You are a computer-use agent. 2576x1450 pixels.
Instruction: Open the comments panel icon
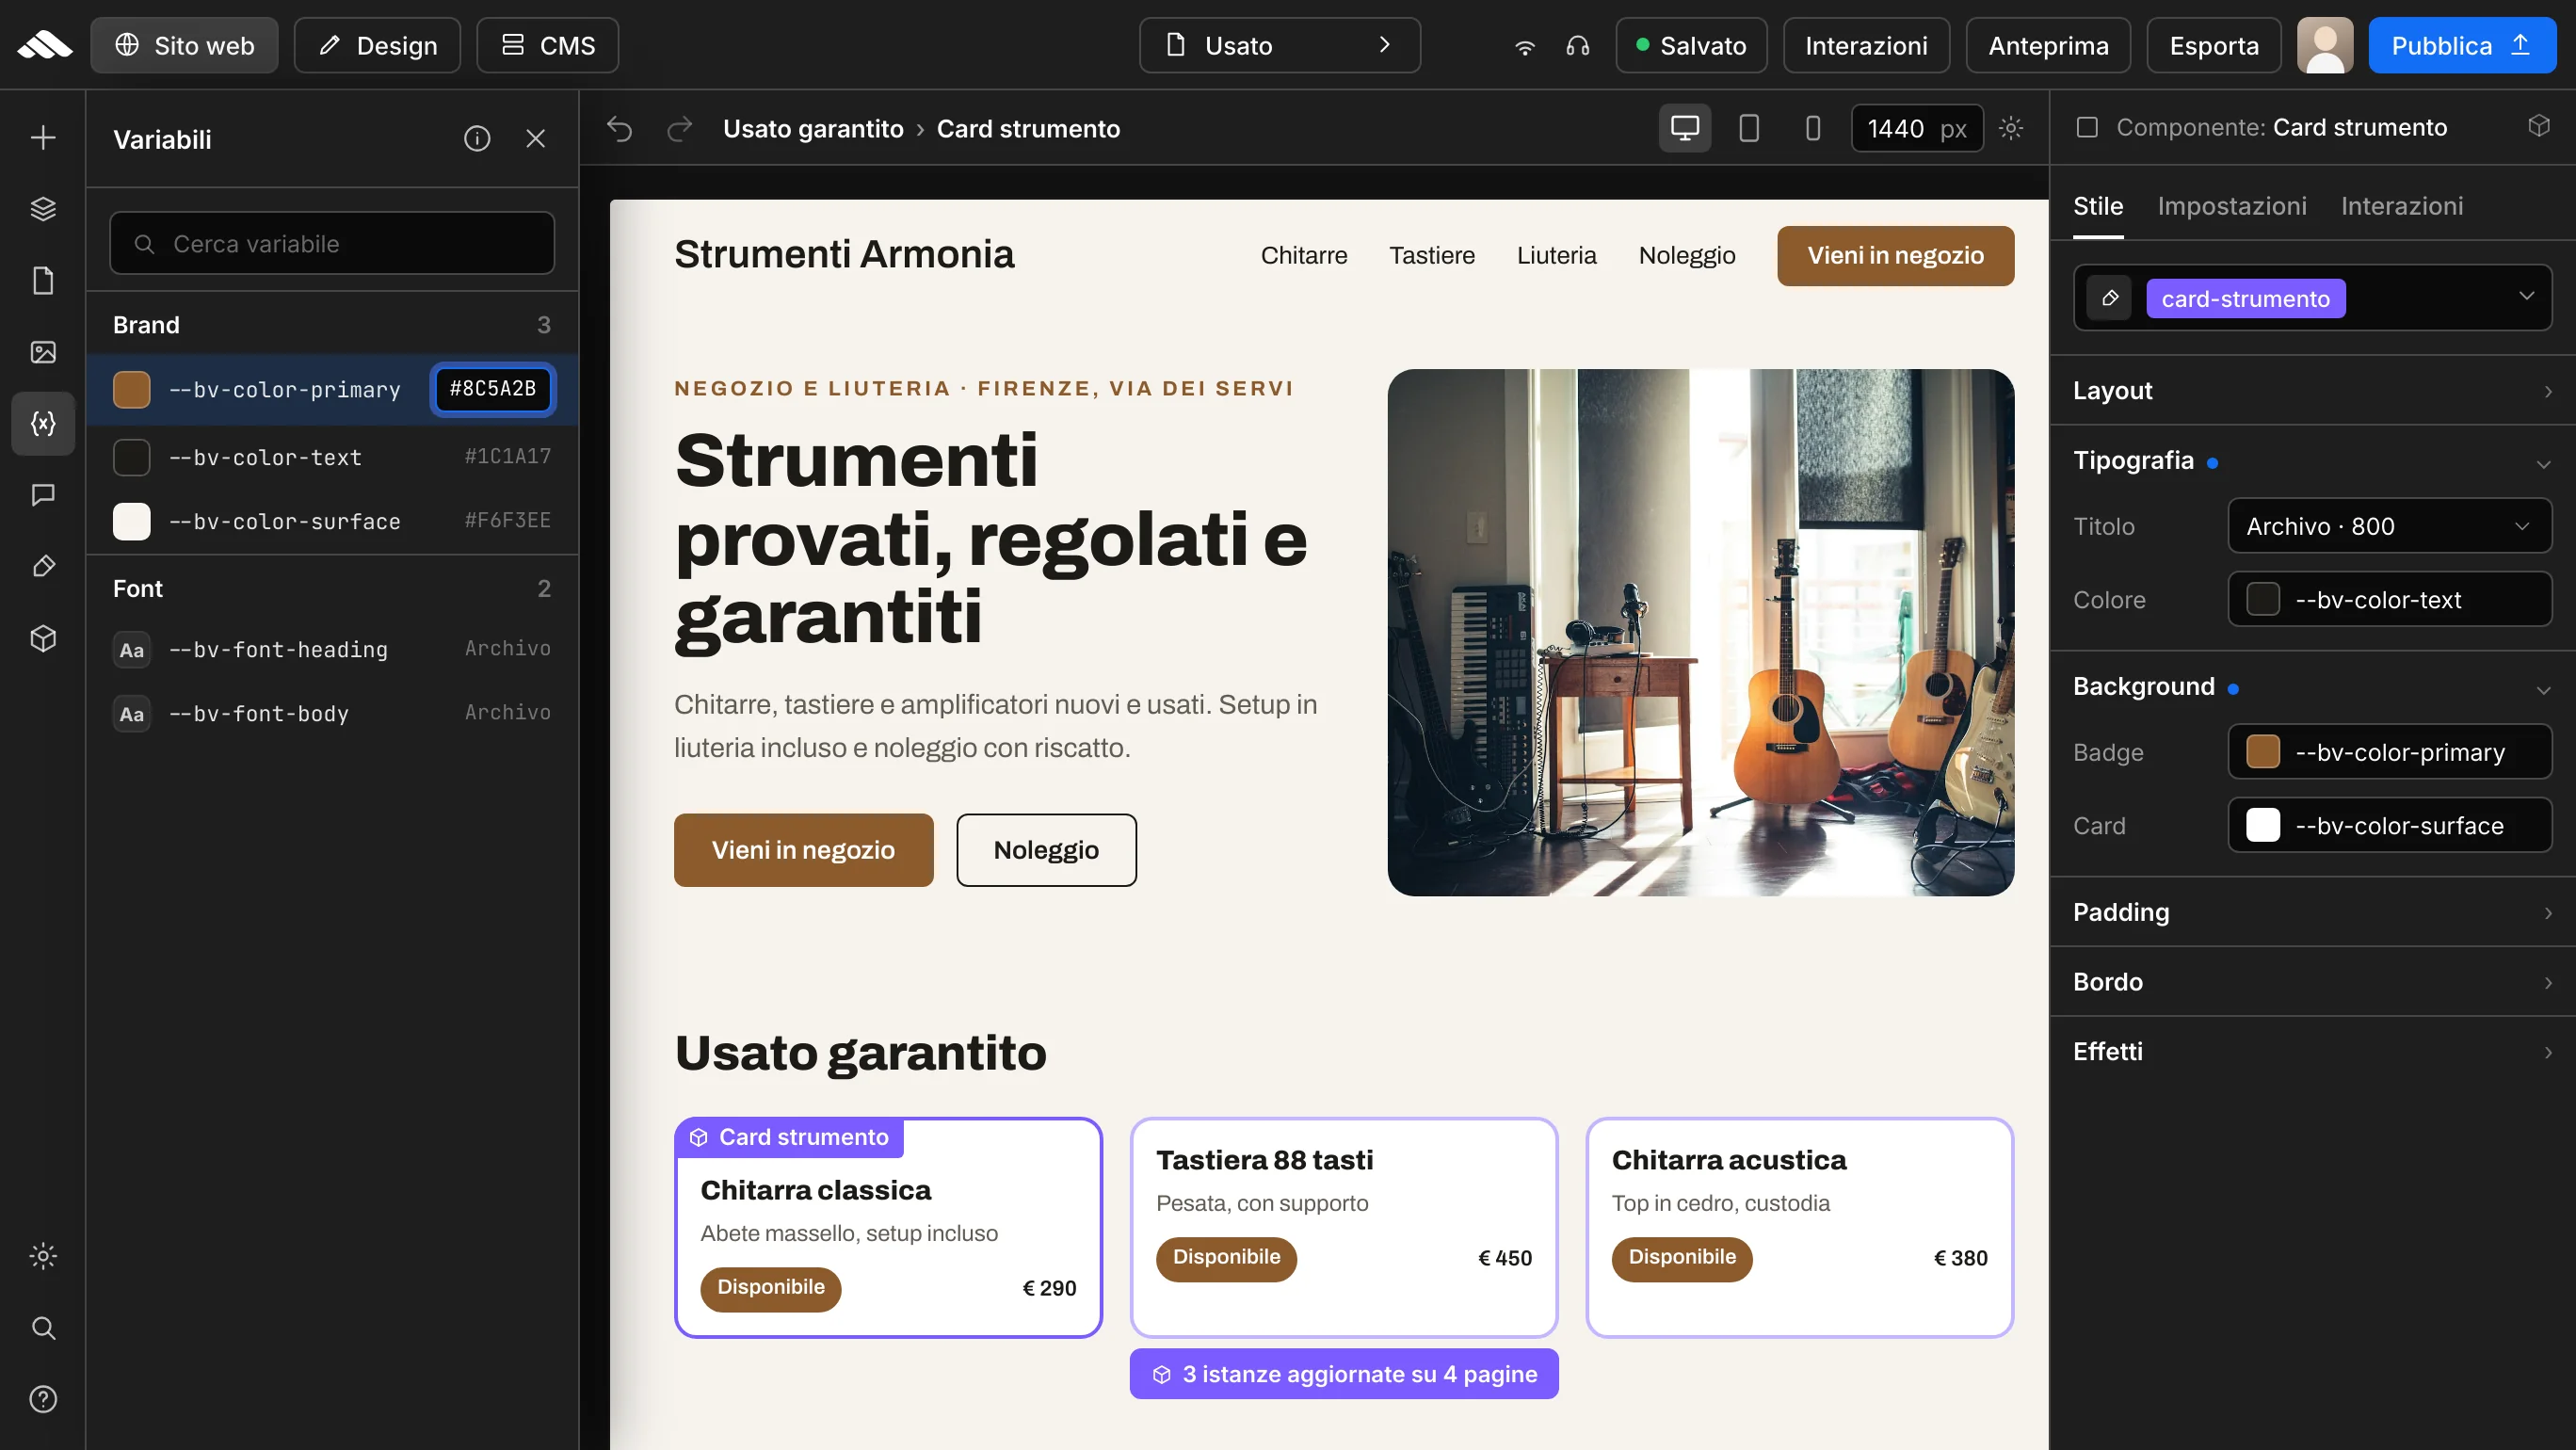(x=43, y=495)
